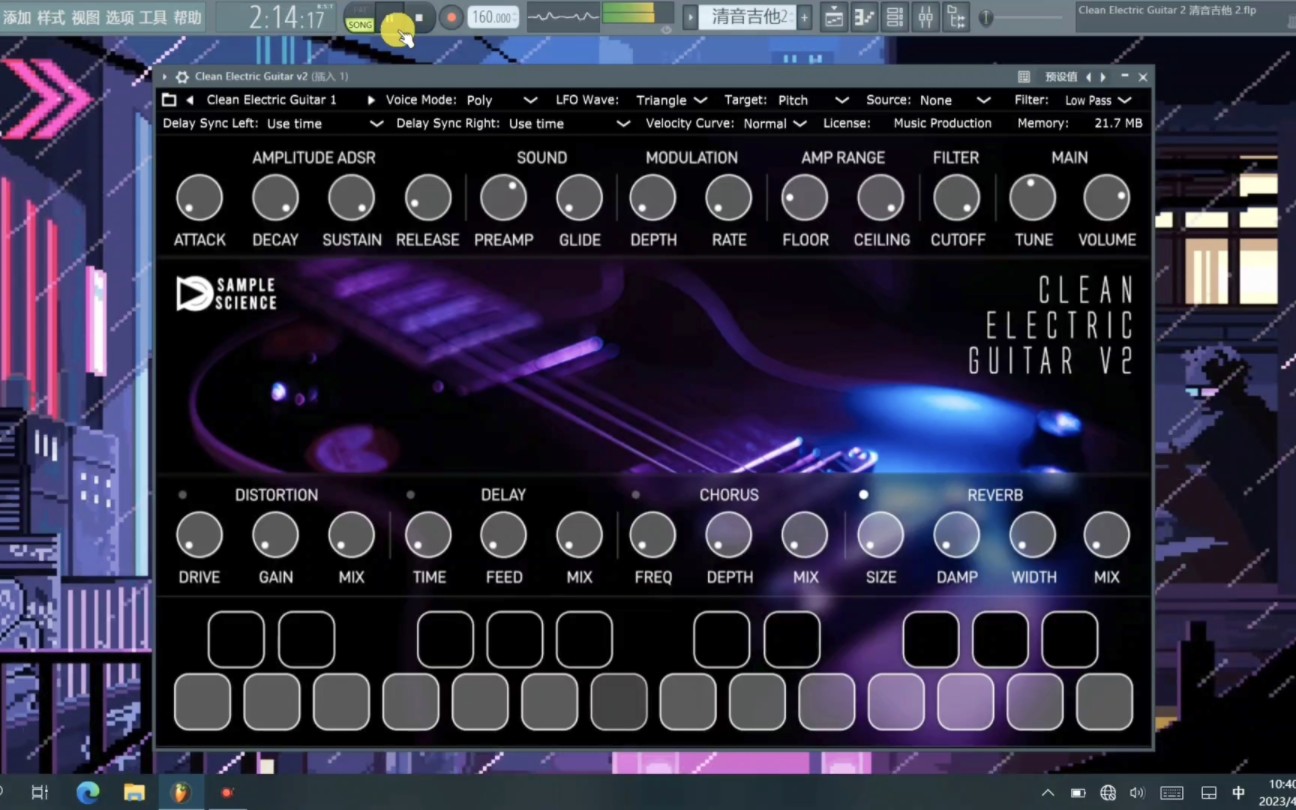
Task: Click the distortion DRIVE knob
Action: point(199,535)
